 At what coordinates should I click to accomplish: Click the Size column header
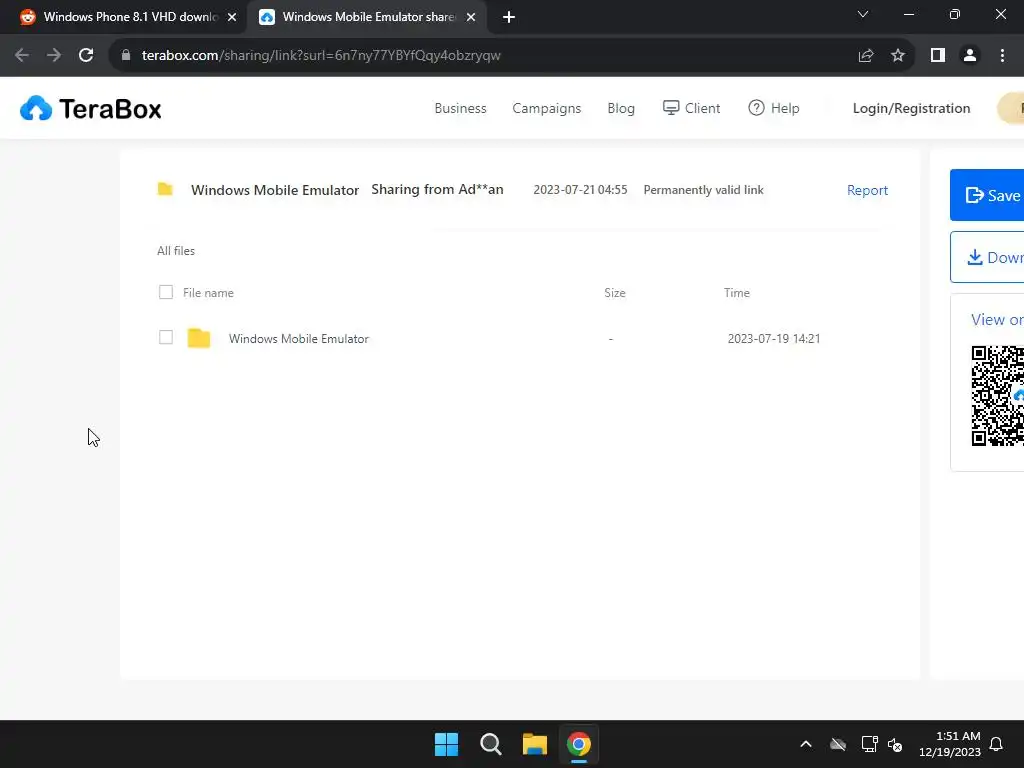[x=615, y=293]
